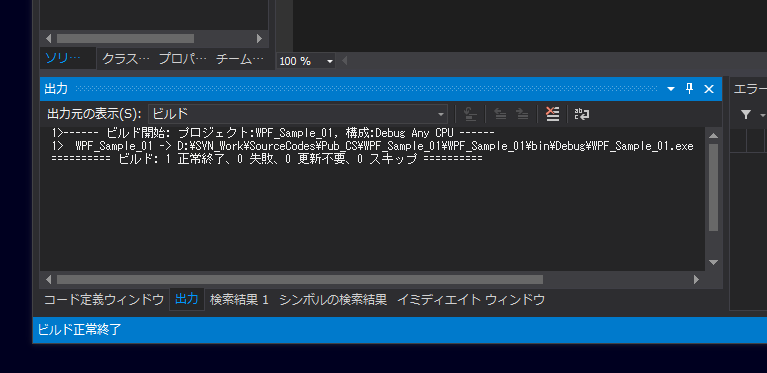
Task: Click the Clear All output icon
Action: [552, 114]
